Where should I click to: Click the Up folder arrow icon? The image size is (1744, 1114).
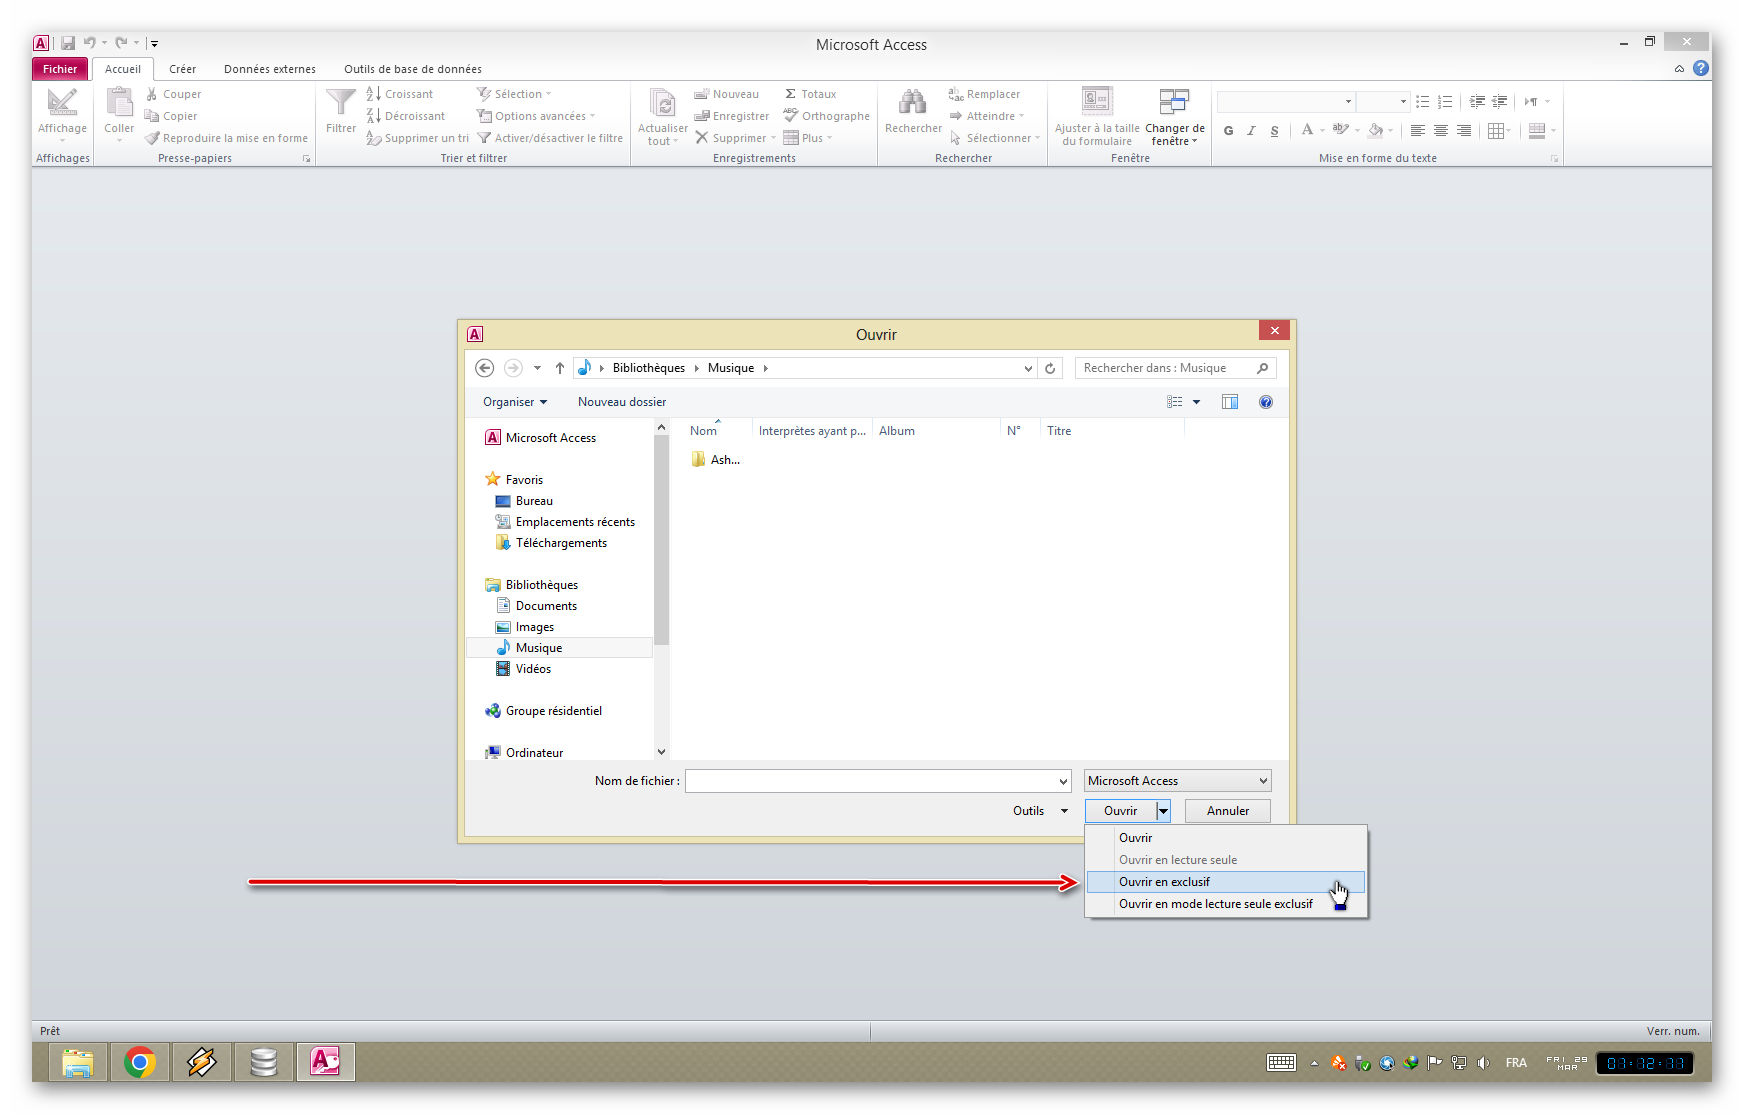click(x=560, y=368)
